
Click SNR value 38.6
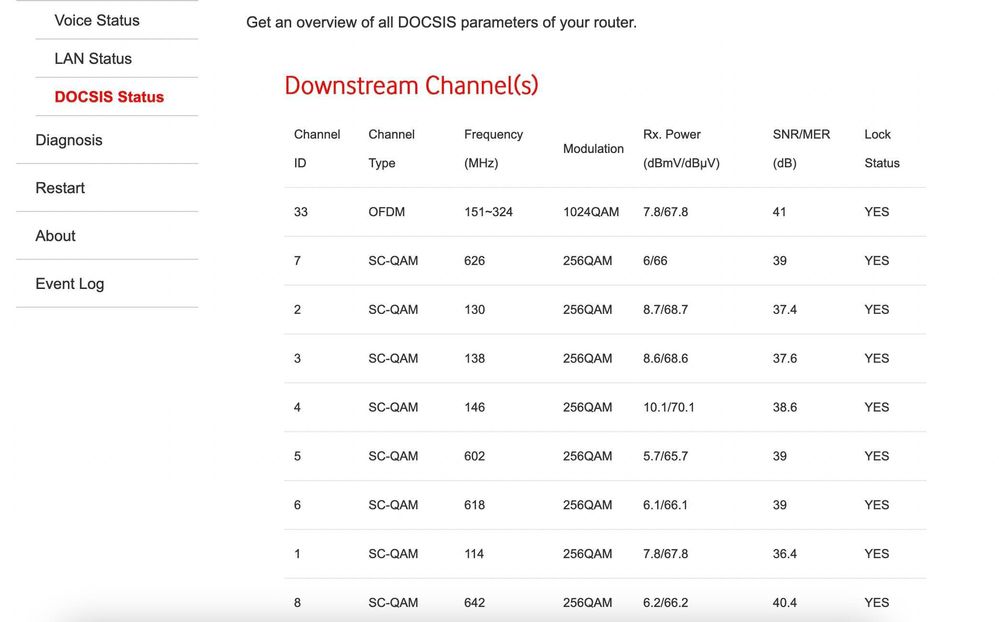tap(784, 407)
